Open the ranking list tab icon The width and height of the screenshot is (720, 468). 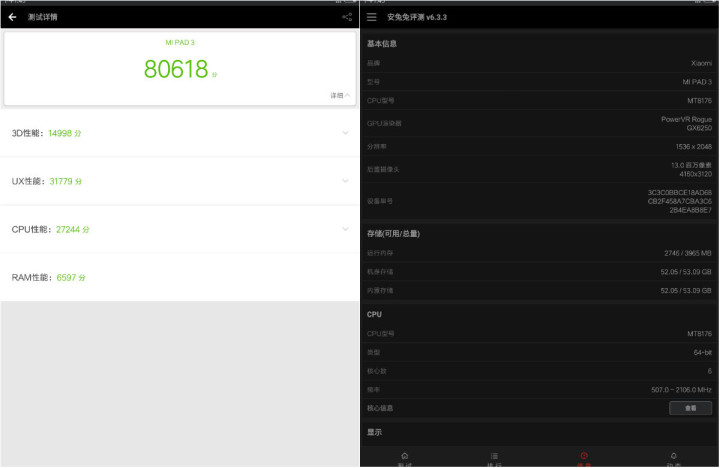tap(494, 456)
